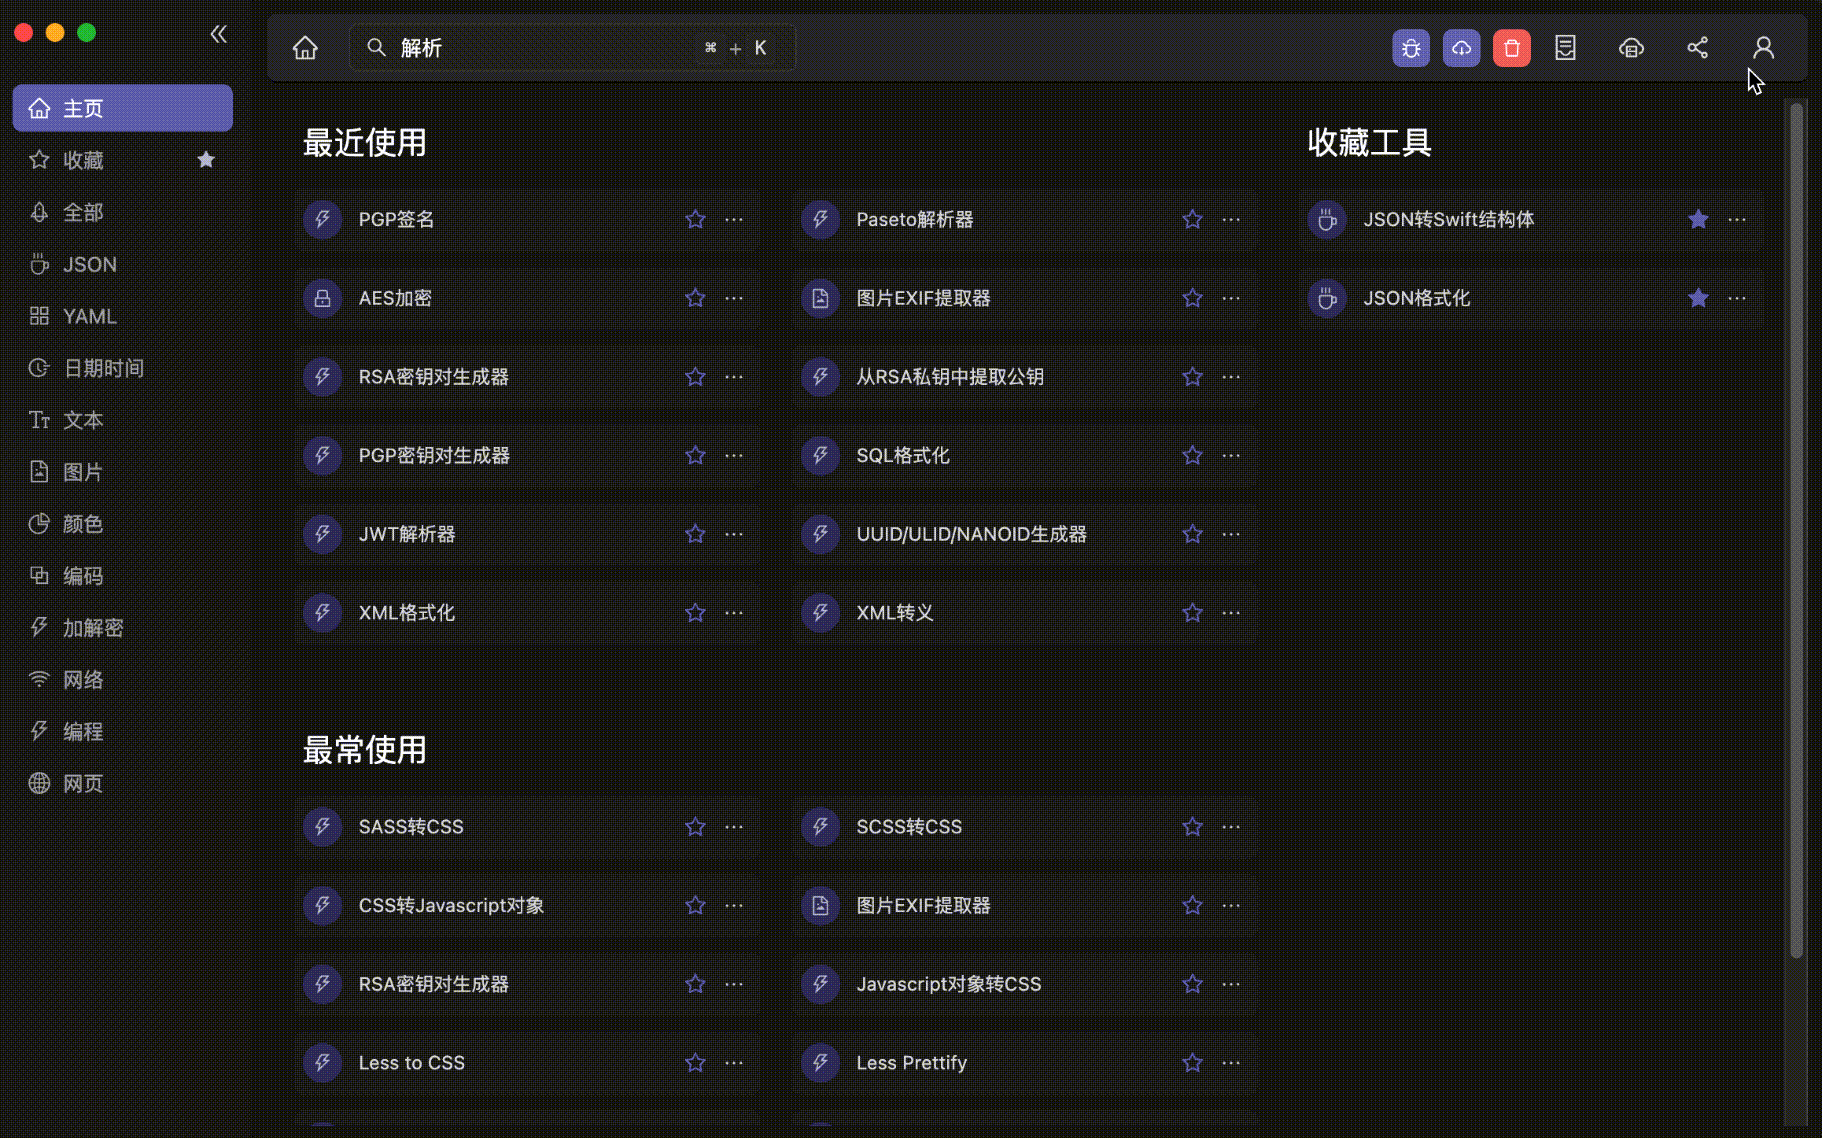Click the home icon in top toolbar
The width and height of the screenshot is (1822, 1138).
pos(305,48)
